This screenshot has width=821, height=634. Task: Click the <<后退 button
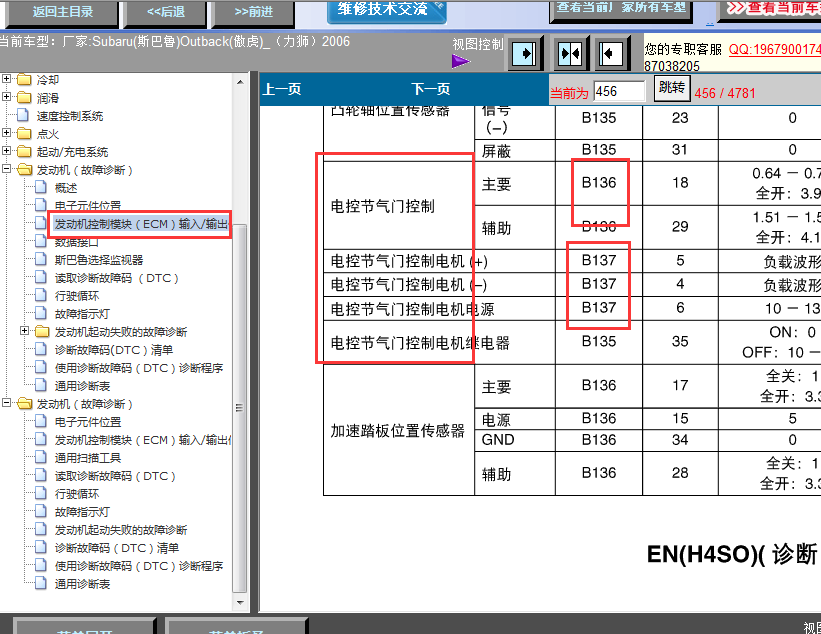point(165,13)
